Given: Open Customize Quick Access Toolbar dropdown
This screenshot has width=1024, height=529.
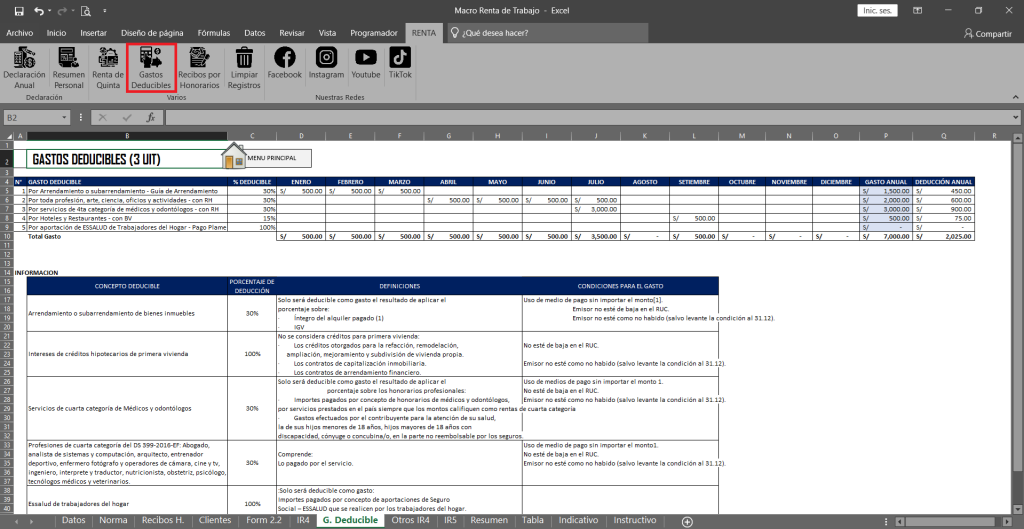Looking at the screenshot, I should [104, 11].
